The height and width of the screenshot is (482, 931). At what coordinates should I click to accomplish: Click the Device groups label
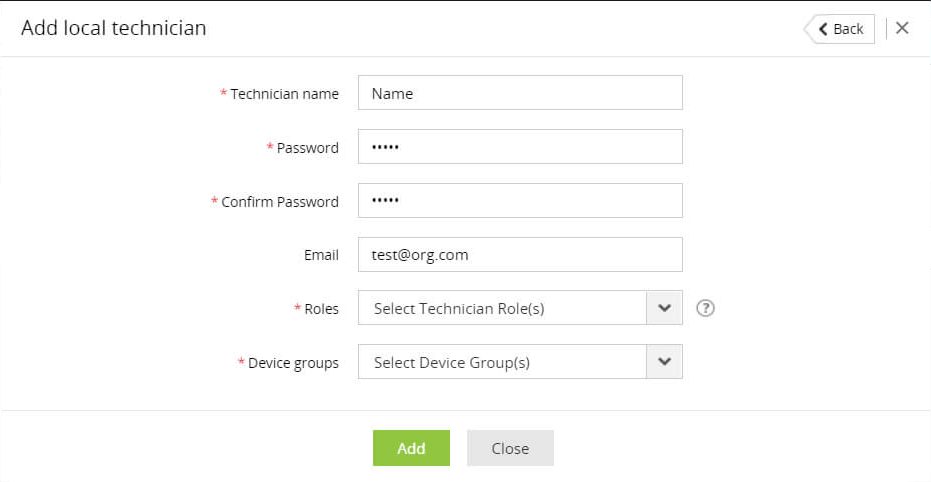(293, 363)
